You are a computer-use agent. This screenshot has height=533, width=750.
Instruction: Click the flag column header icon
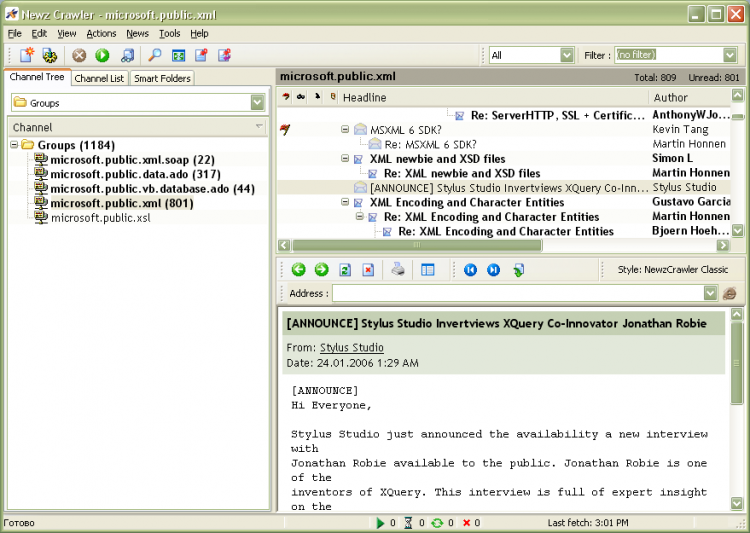coord(286,97)
